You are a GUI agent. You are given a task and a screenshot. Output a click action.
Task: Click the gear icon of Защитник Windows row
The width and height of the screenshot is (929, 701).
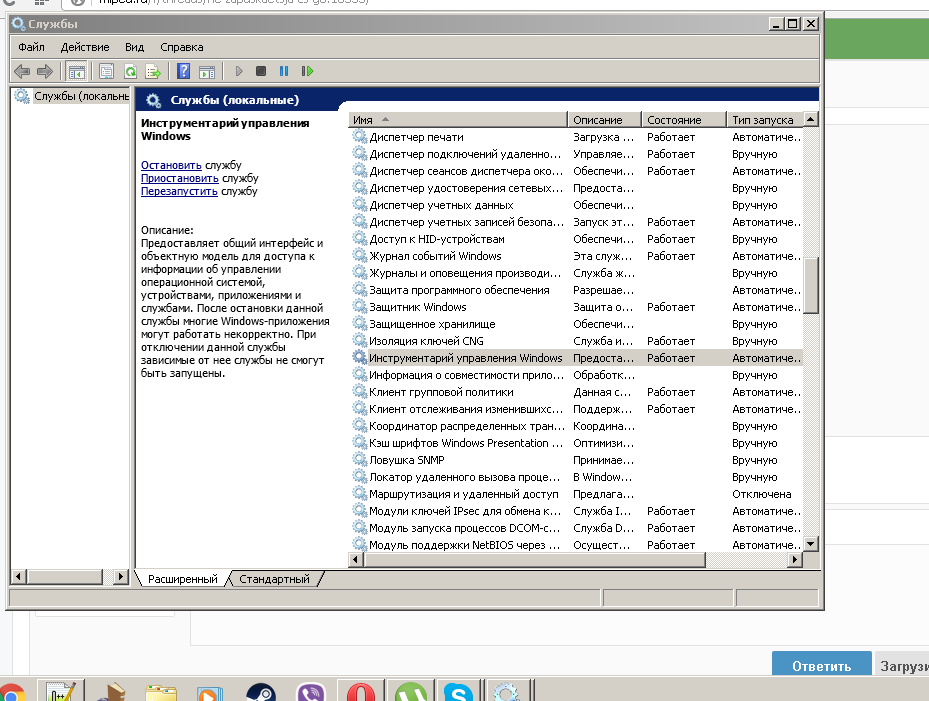pyautogui.click(x=359, y=307)
